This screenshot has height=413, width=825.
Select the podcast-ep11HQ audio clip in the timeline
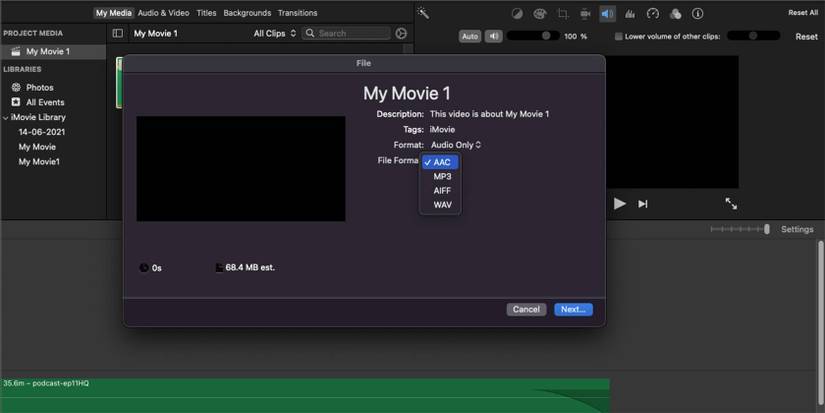pyautogui.click(x=305, y=396)
